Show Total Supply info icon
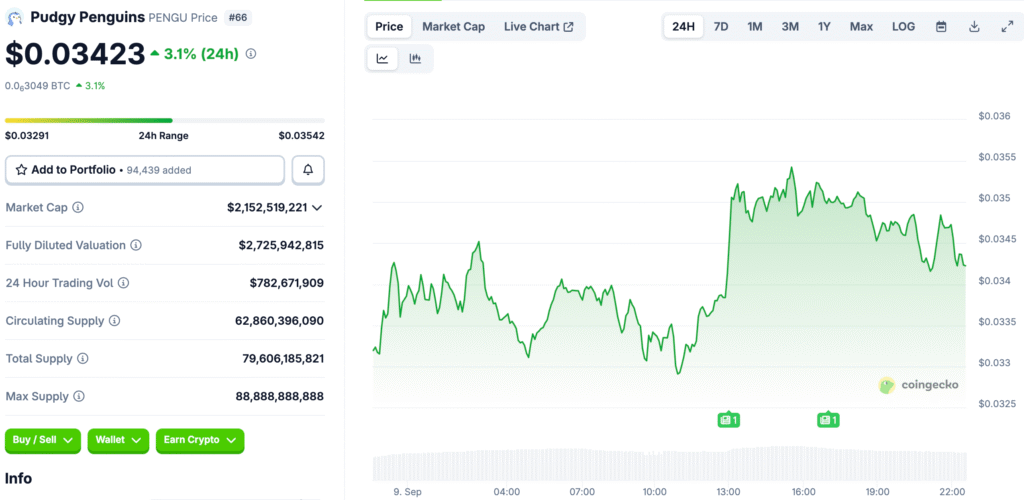Viewport: 1024px width, 500px height. (83, 359)
